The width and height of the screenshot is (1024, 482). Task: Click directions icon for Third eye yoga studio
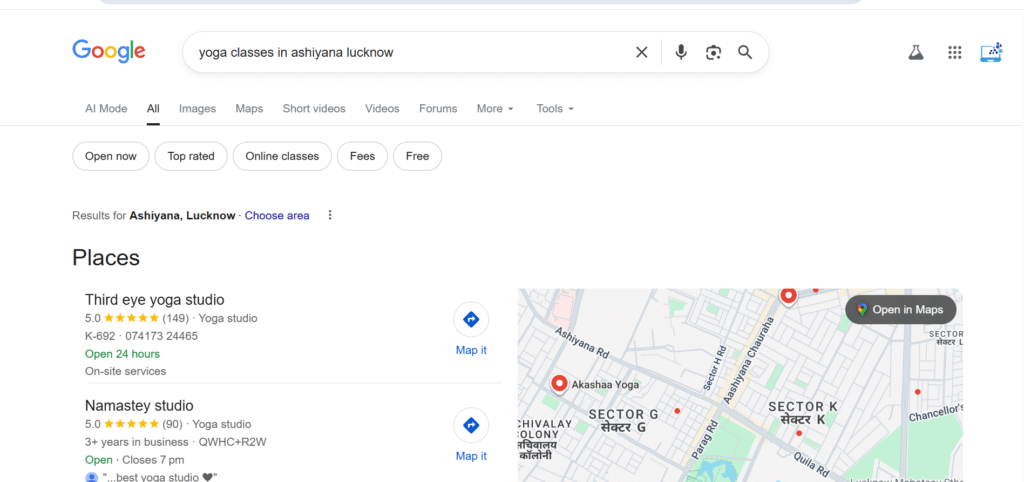pos(471,320)
